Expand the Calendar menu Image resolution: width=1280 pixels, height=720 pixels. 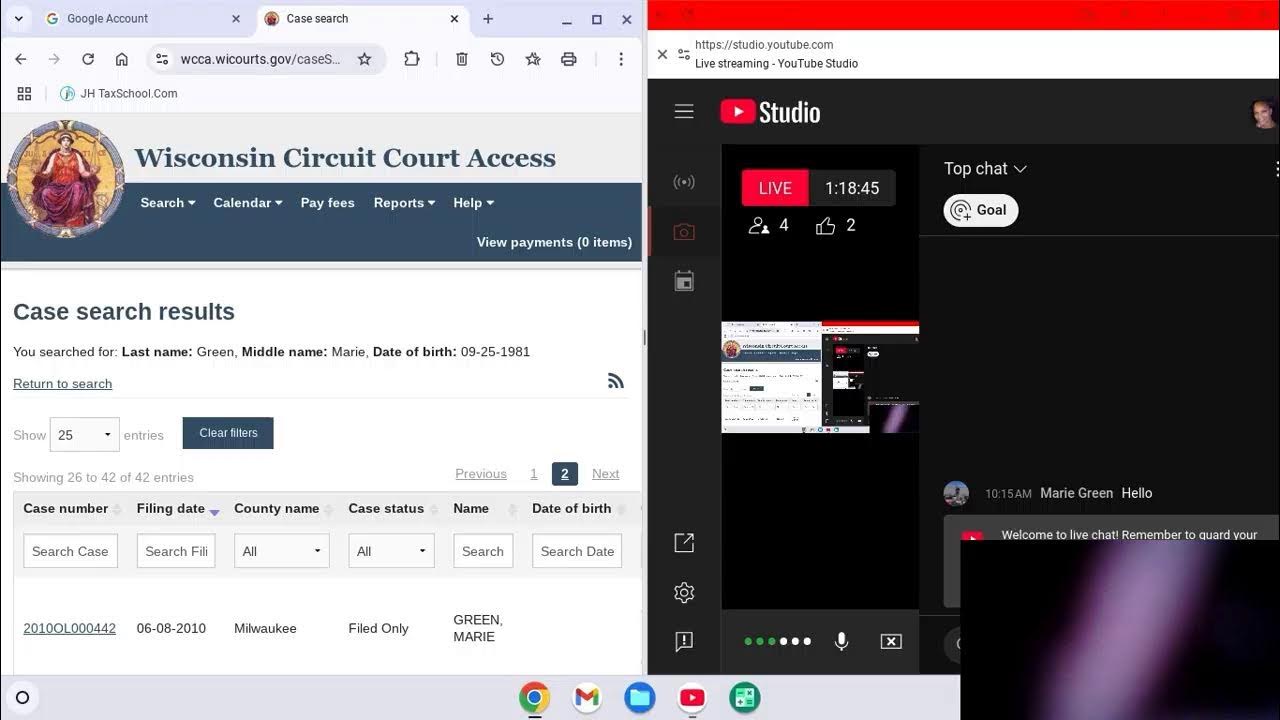coord(248,203)
